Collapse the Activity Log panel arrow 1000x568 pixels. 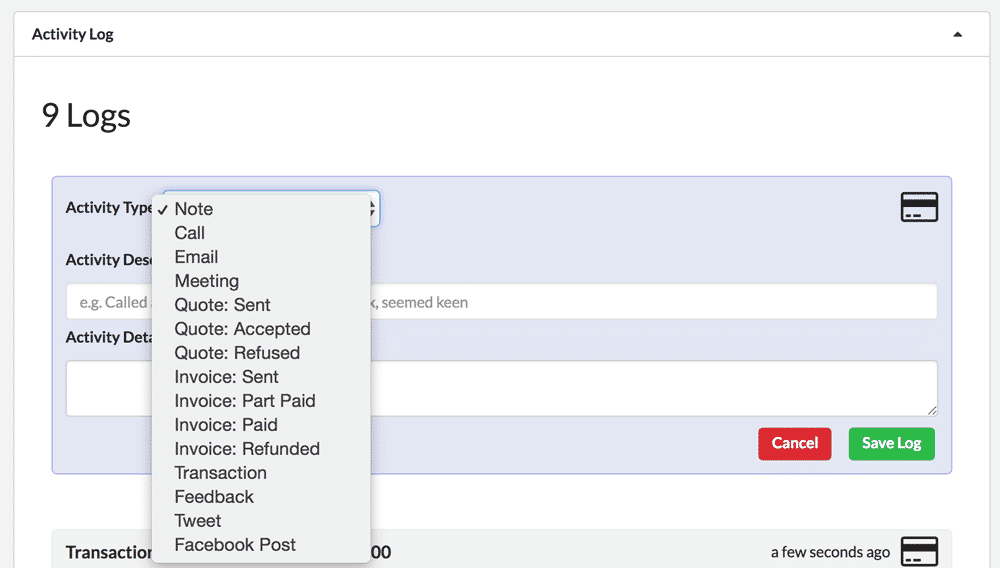pos(957,34)
